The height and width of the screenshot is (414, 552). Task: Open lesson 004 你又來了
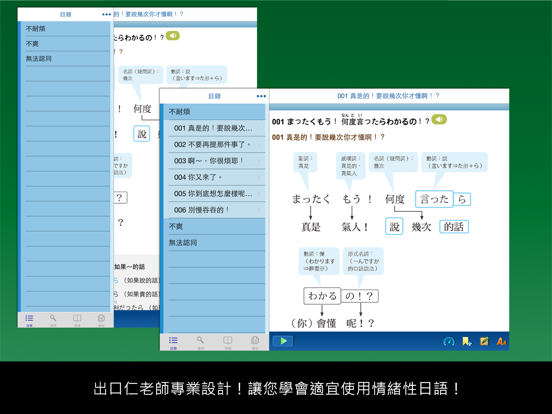click(x=214, y=177)
